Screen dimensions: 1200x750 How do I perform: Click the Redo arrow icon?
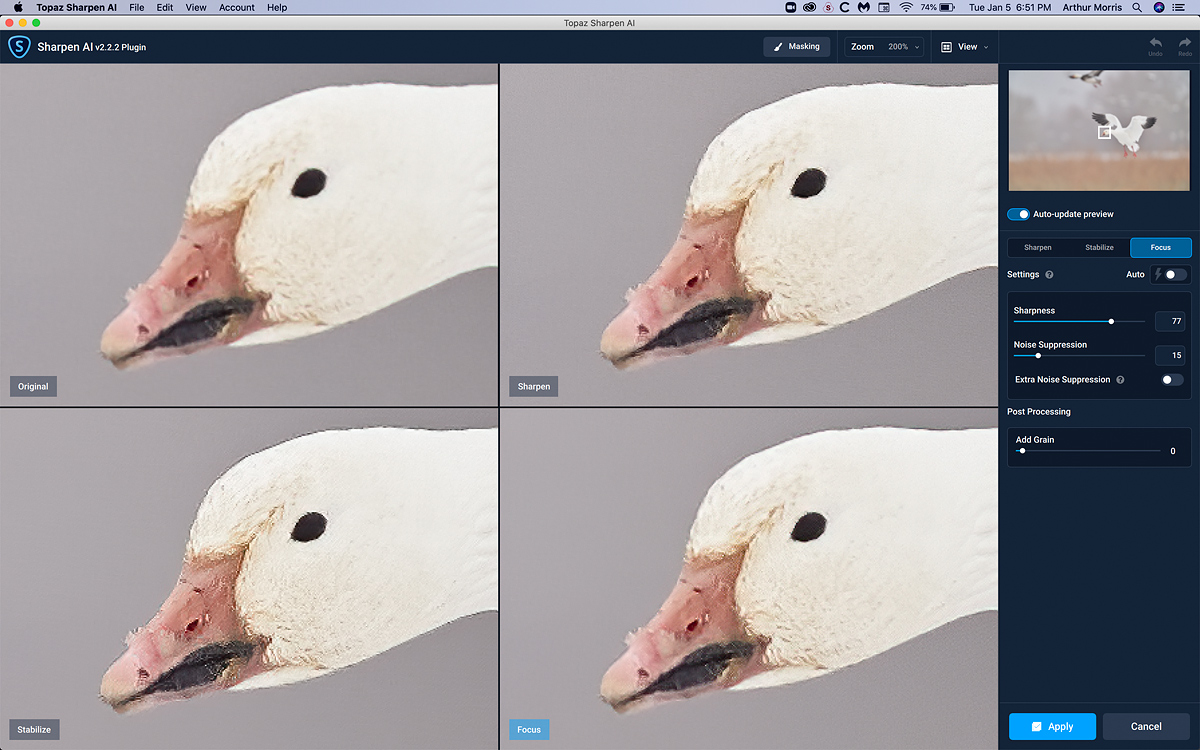[x=1184, y=45]
